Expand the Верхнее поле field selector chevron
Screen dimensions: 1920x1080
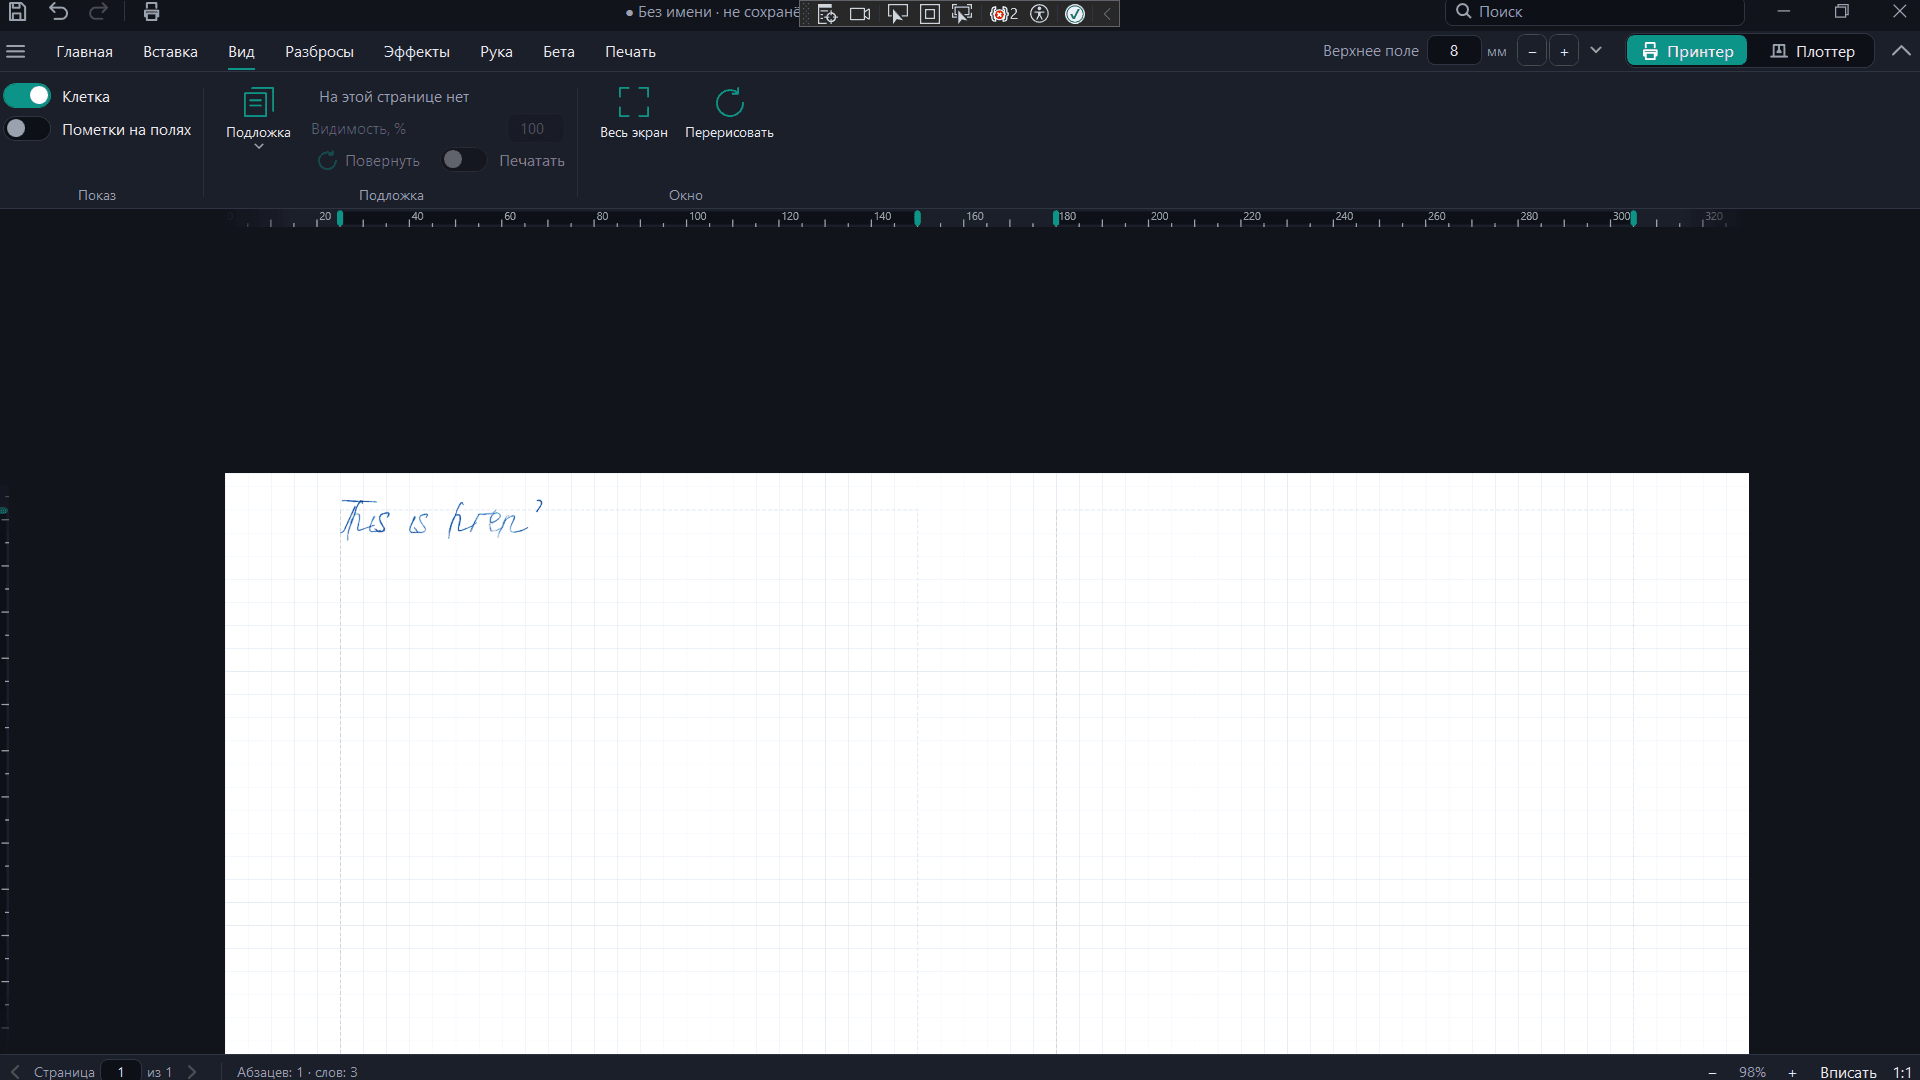[x=1596, y=50]
